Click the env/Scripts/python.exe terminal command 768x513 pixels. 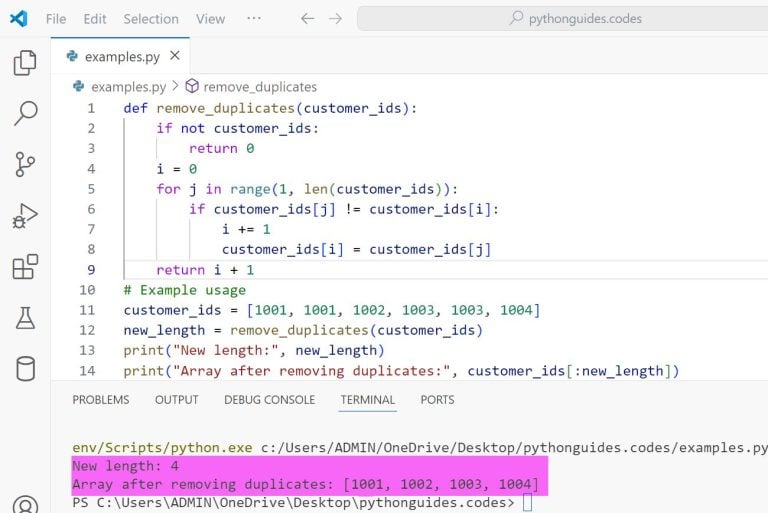(162, 447)
